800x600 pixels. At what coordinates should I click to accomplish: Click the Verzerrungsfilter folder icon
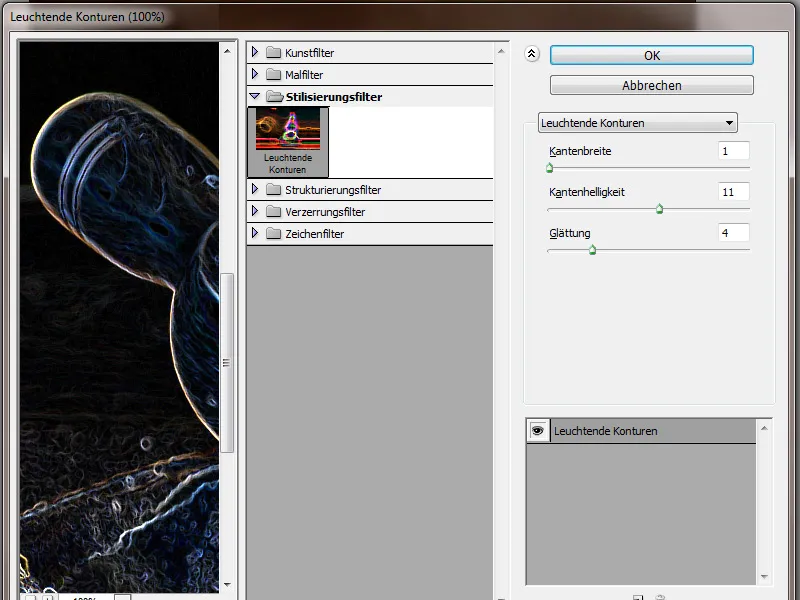pos(273,212)
